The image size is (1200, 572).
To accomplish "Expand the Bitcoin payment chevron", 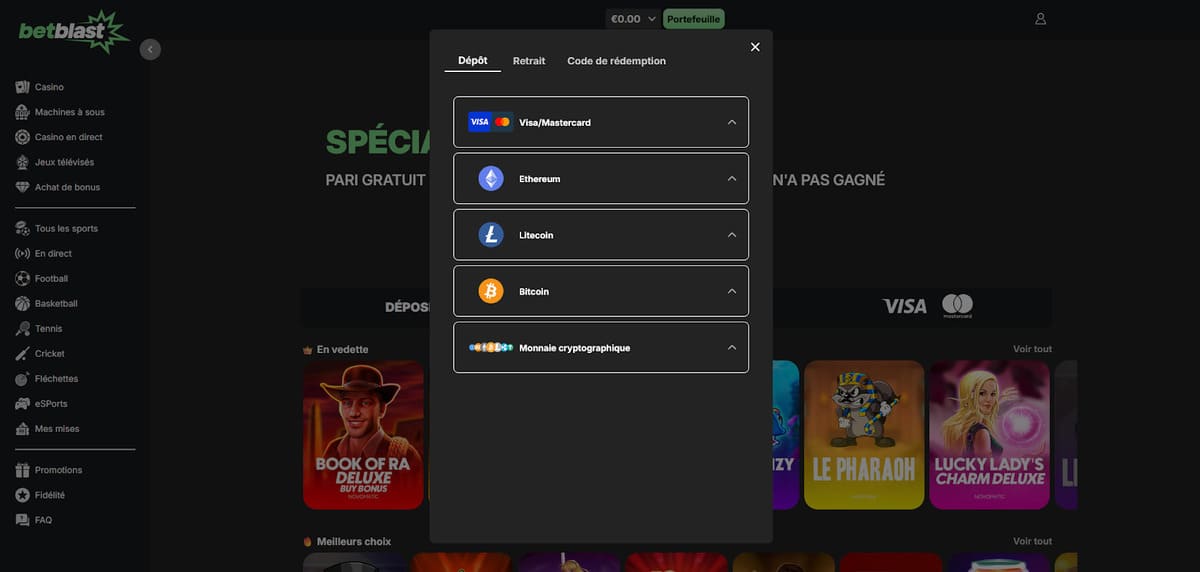I will point(732,291).
